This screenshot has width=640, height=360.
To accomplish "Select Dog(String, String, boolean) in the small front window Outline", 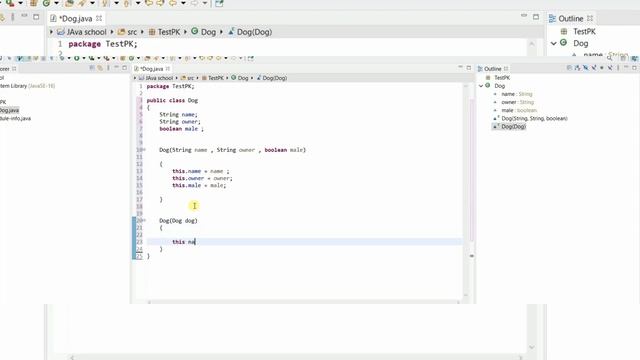I will tap(534, 118).
